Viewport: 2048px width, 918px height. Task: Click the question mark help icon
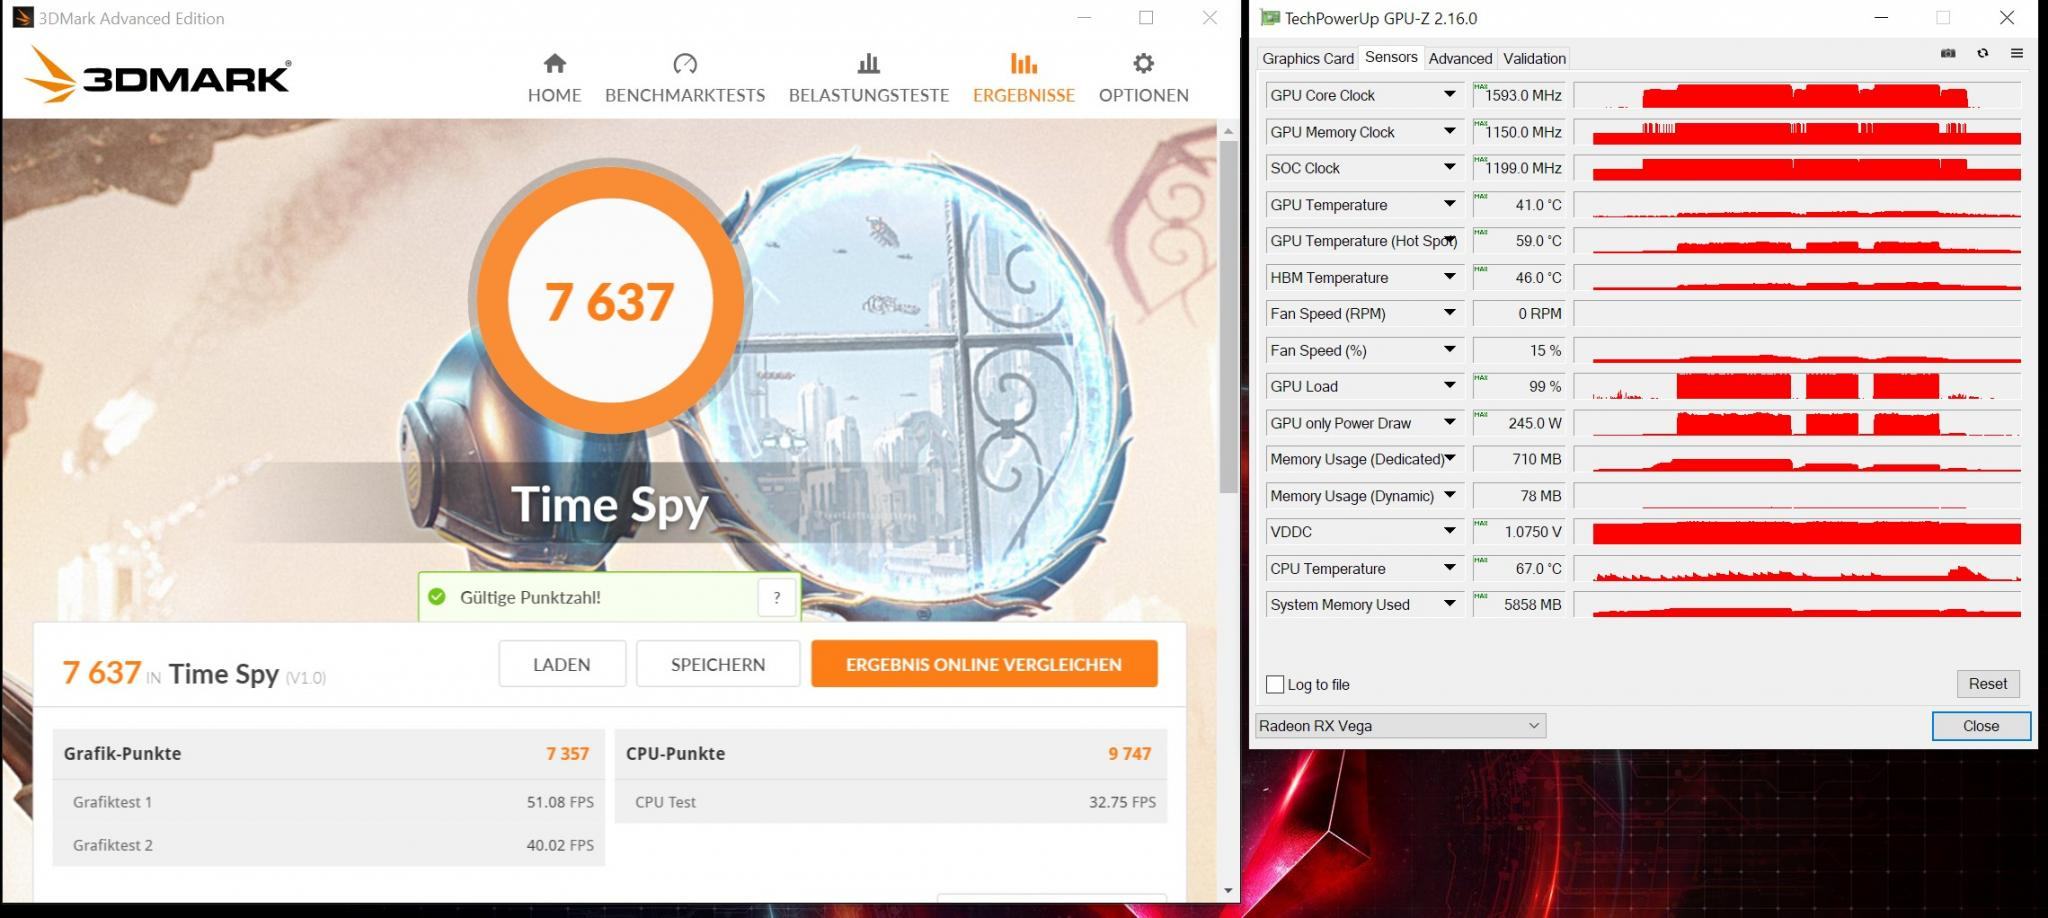click(777, 598)
